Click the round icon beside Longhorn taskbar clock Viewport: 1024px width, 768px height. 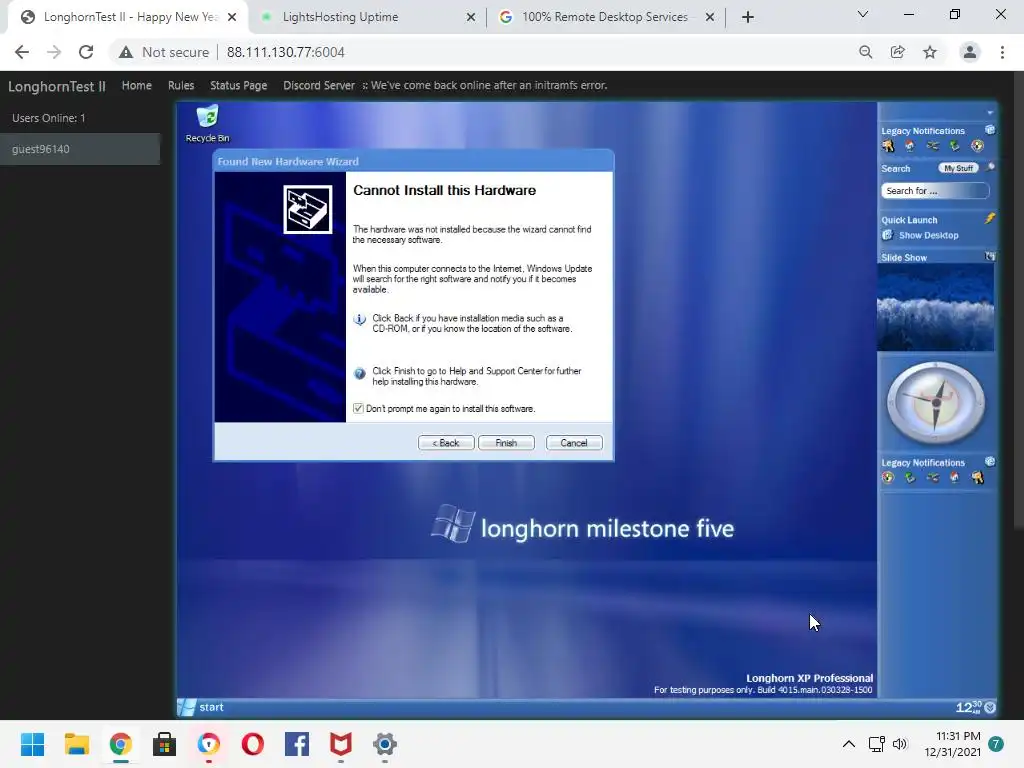tap(990, 707)
